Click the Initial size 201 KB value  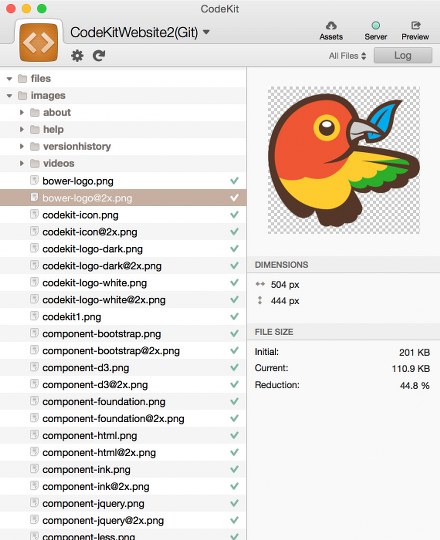(414, 352)
